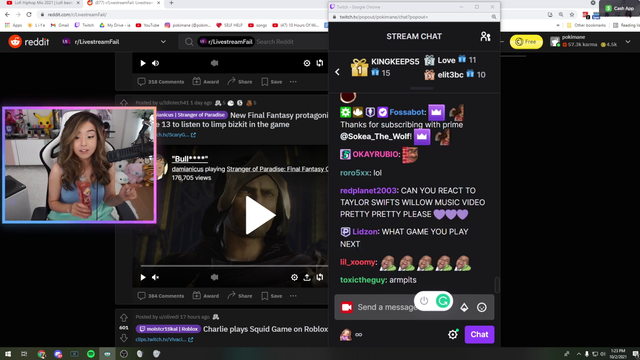
Task: Switch to the Lofi Hiphop Mix YouTube tab
Action: tap(43, 3)
